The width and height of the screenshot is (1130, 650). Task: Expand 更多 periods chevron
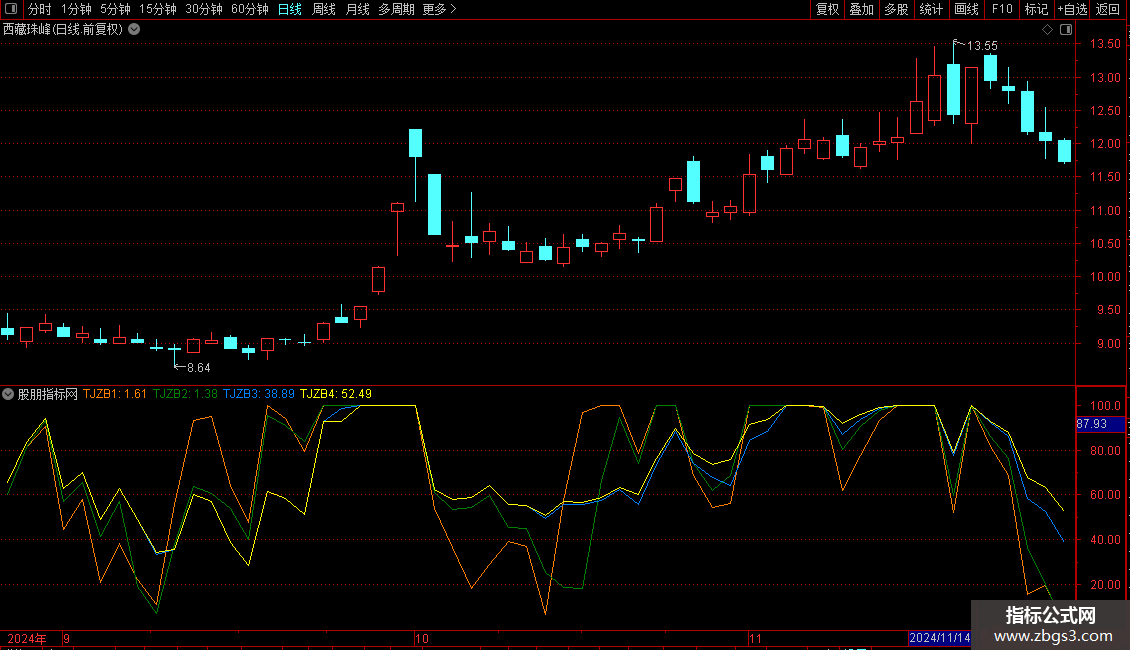coord(453,9)
